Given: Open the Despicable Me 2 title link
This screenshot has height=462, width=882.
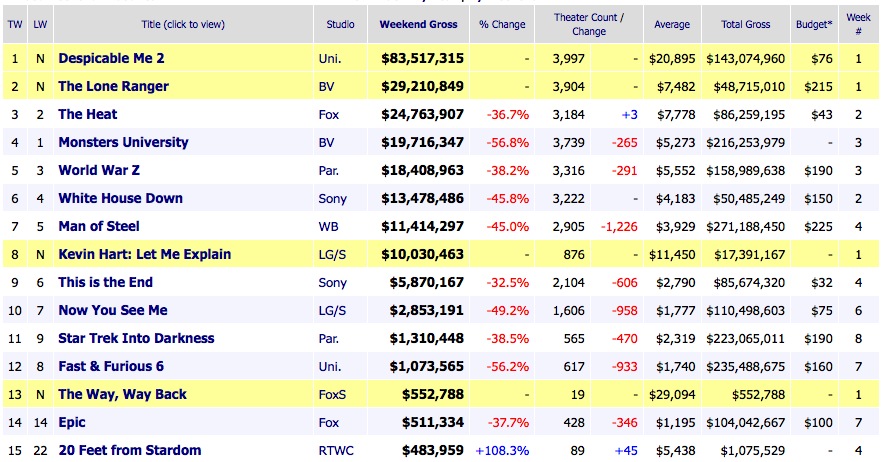Looking at the screenshot, I should [111, 58].
